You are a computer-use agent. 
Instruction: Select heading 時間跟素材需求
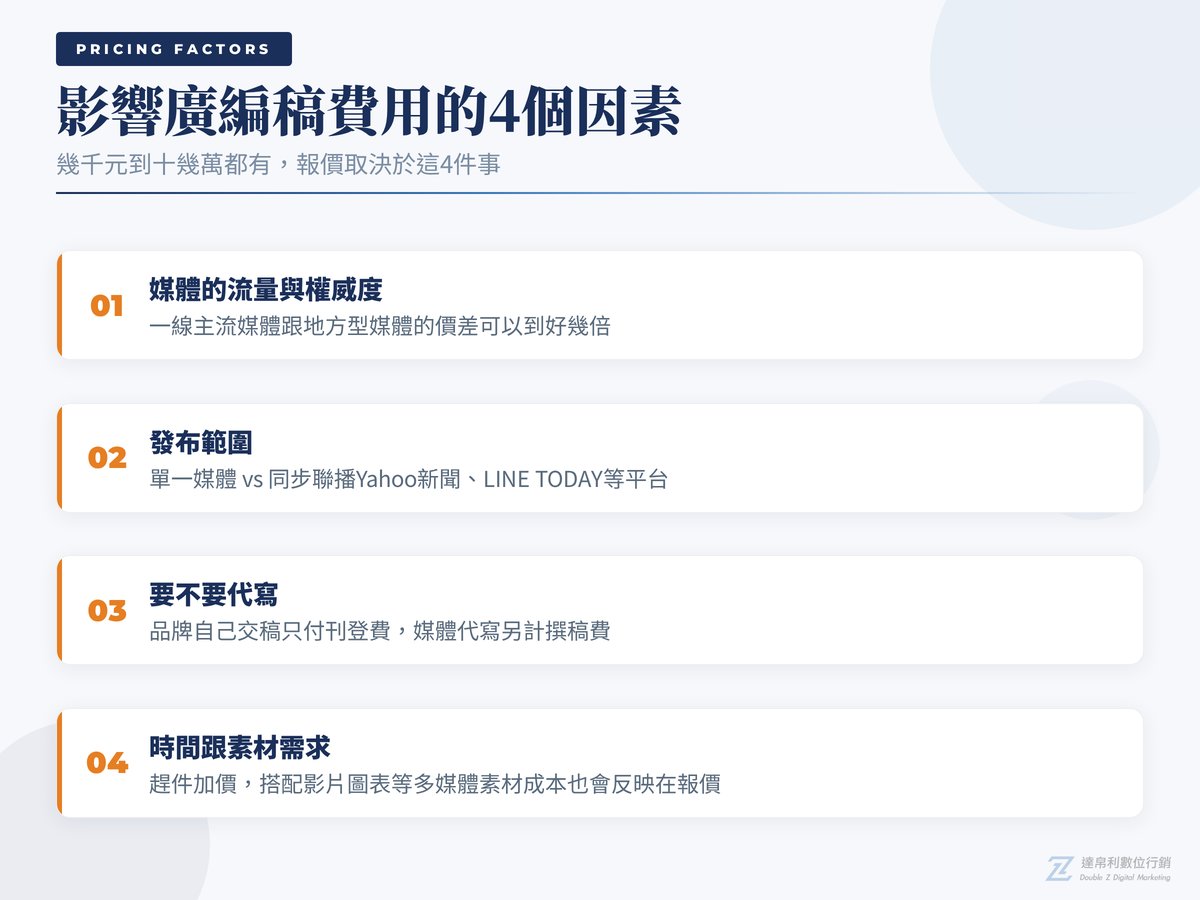coord(239,748)
